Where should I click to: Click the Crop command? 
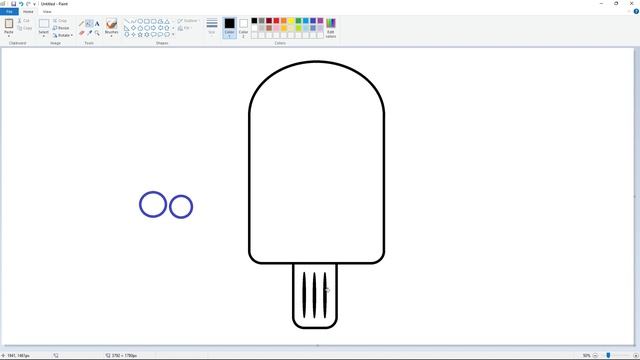[60, 20]
